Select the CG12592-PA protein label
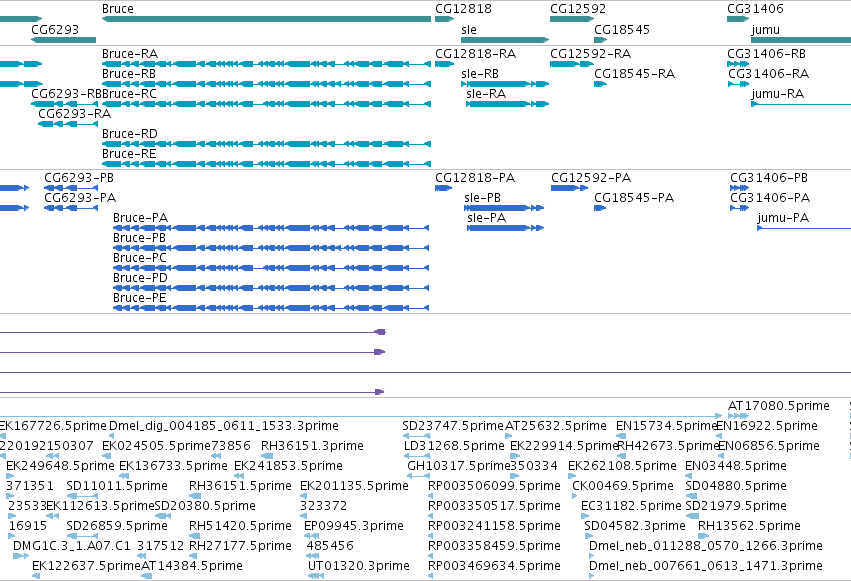This screenshot has width=851, height=581. click(x=591, y=178)
